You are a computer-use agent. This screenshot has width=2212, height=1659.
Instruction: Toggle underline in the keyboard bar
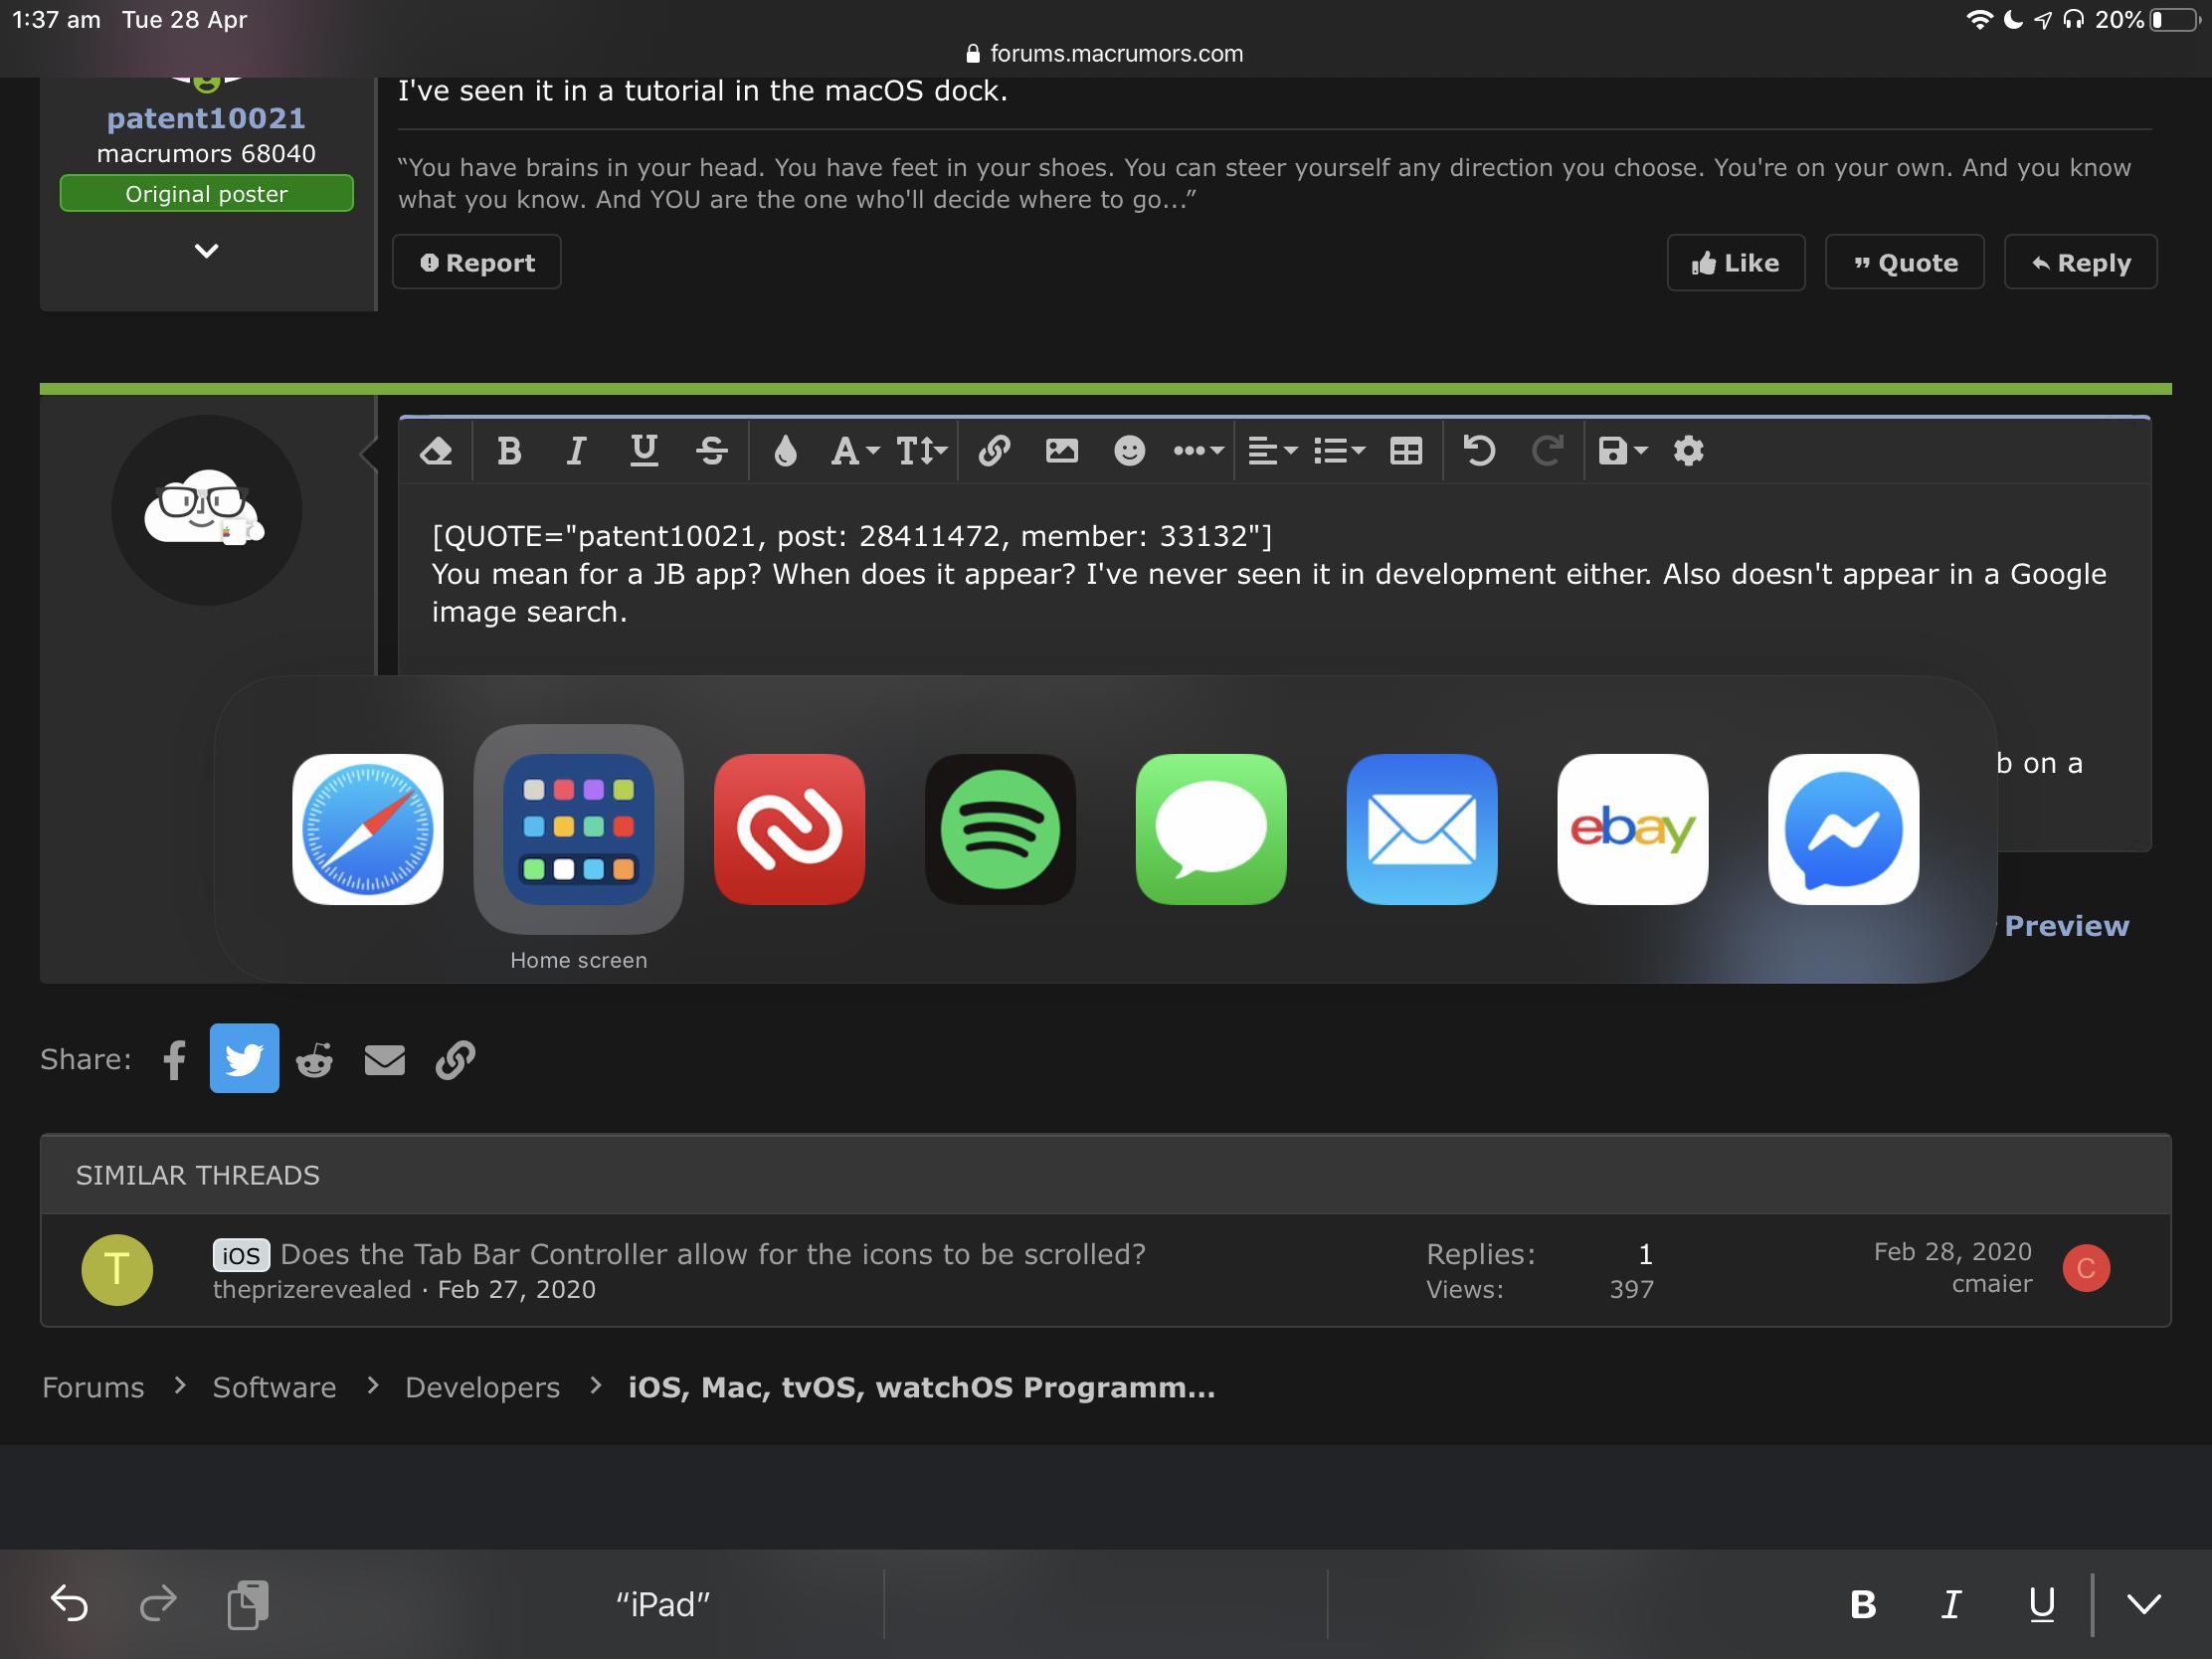point(2041,1605)
